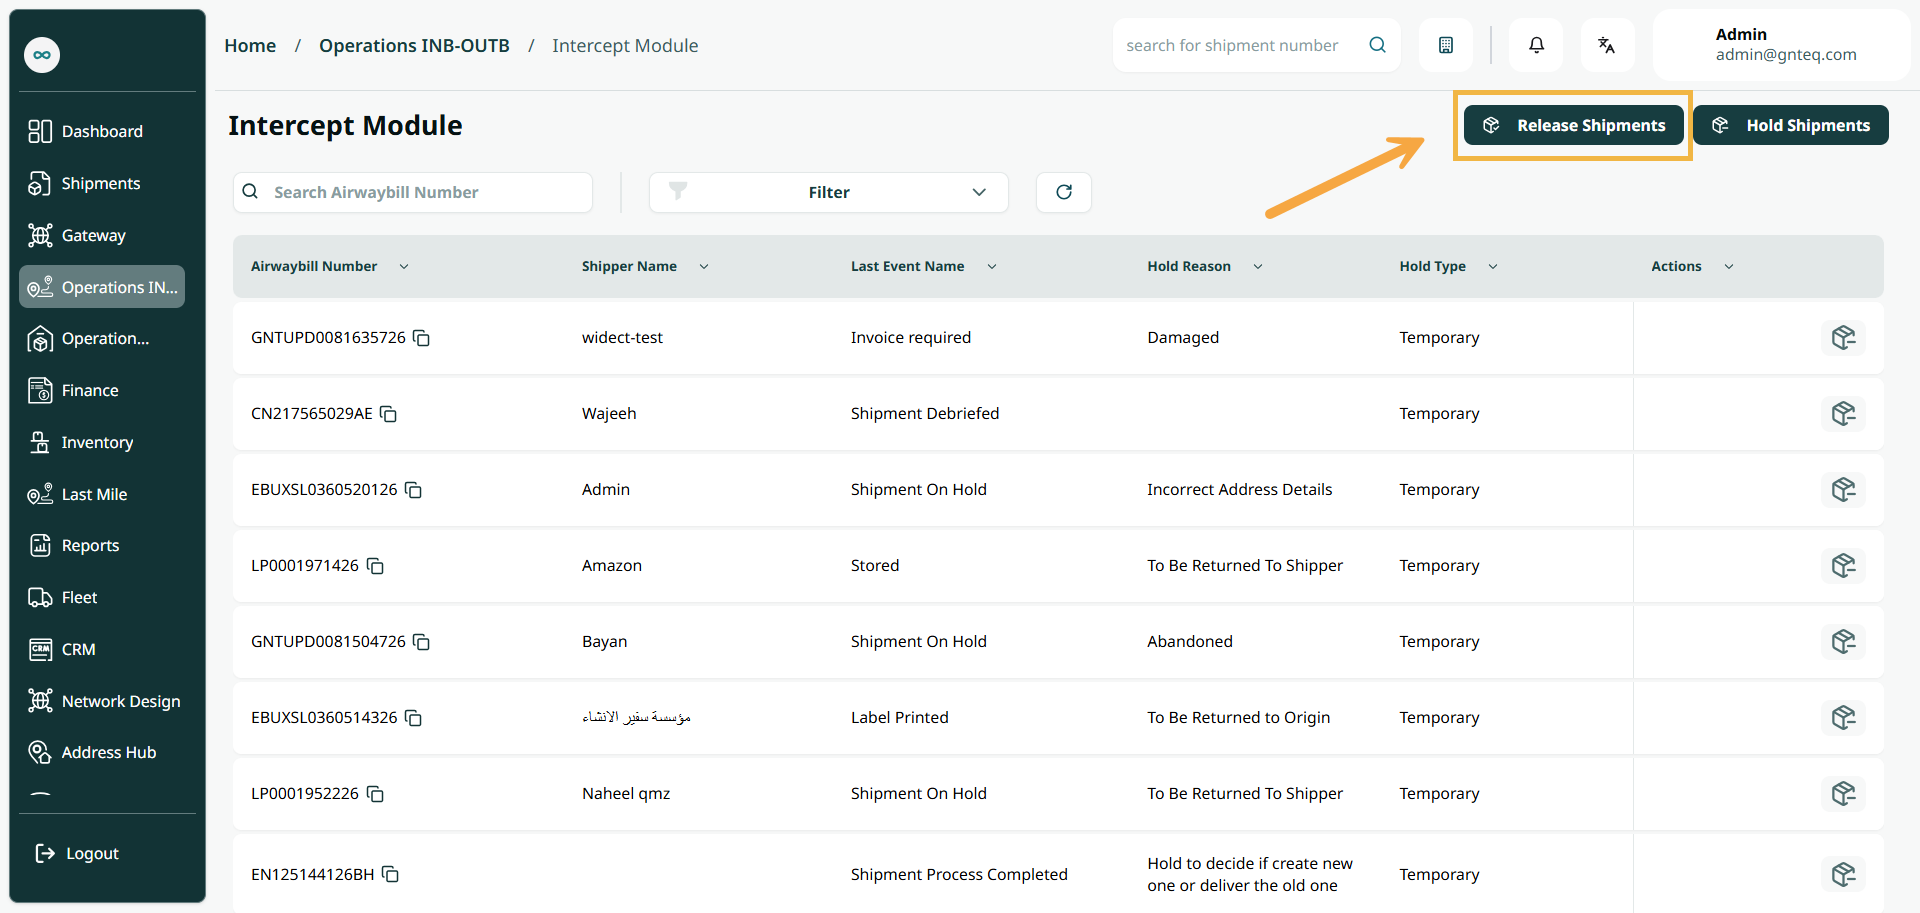Go to the Gateway section

tap(102, 235)
